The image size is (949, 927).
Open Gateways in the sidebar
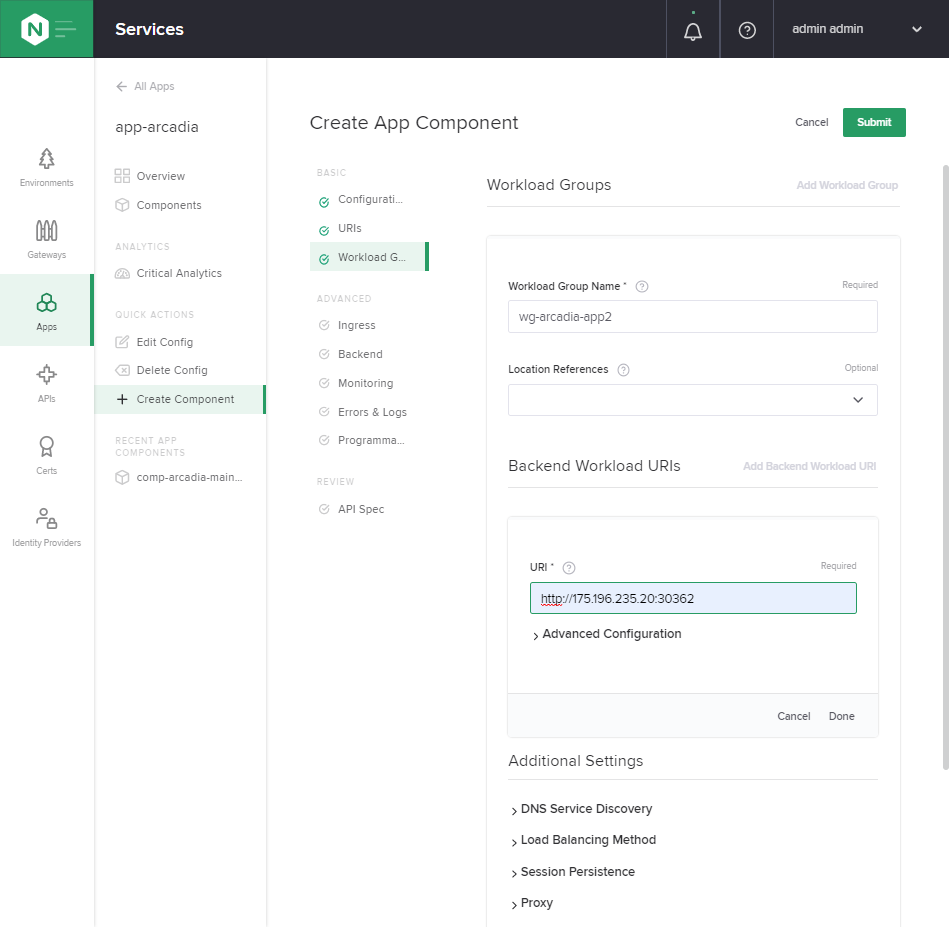point(47,240)
